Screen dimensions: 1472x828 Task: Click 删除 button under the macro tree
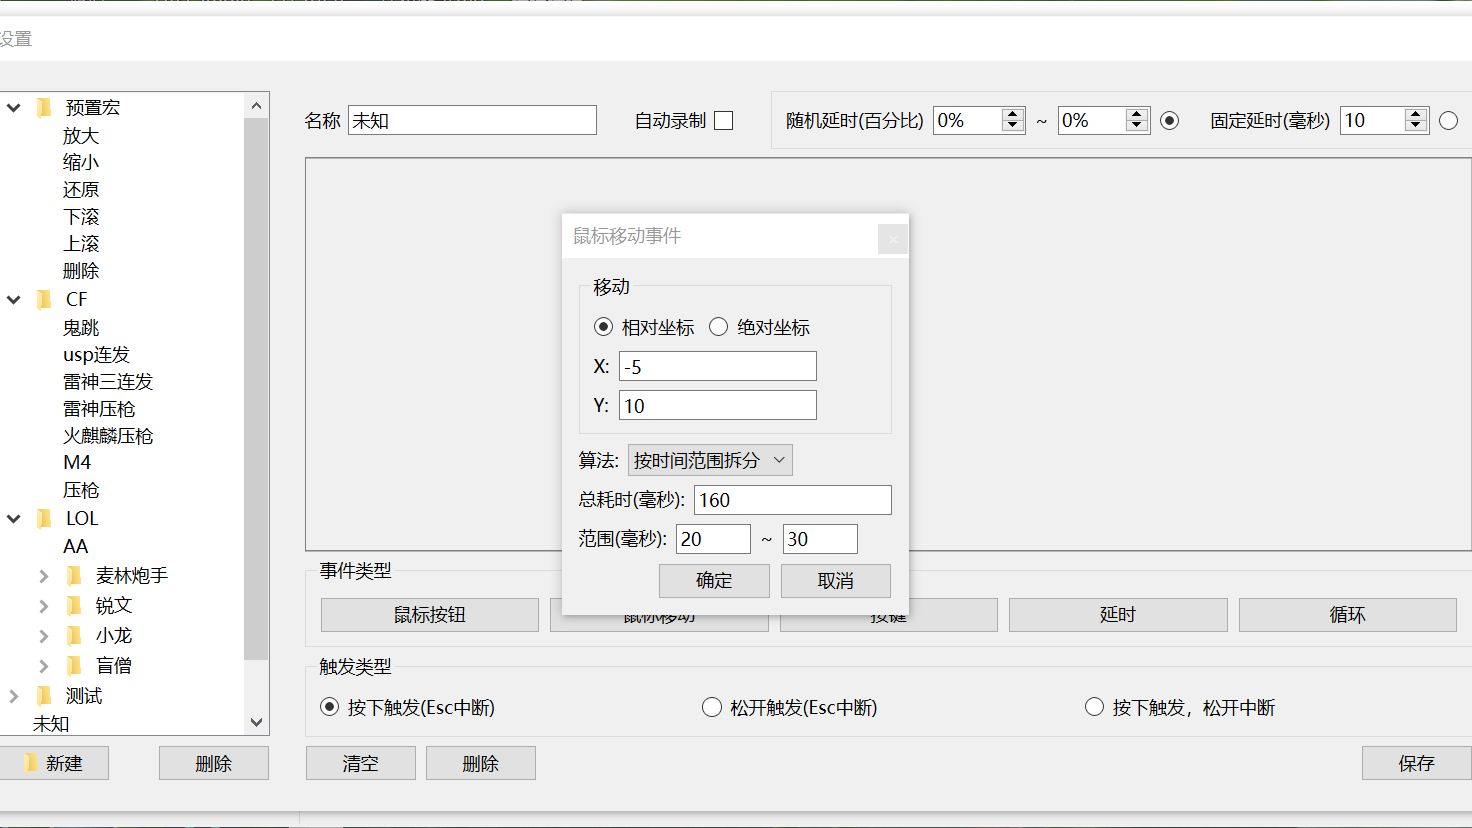click(214, 763)
